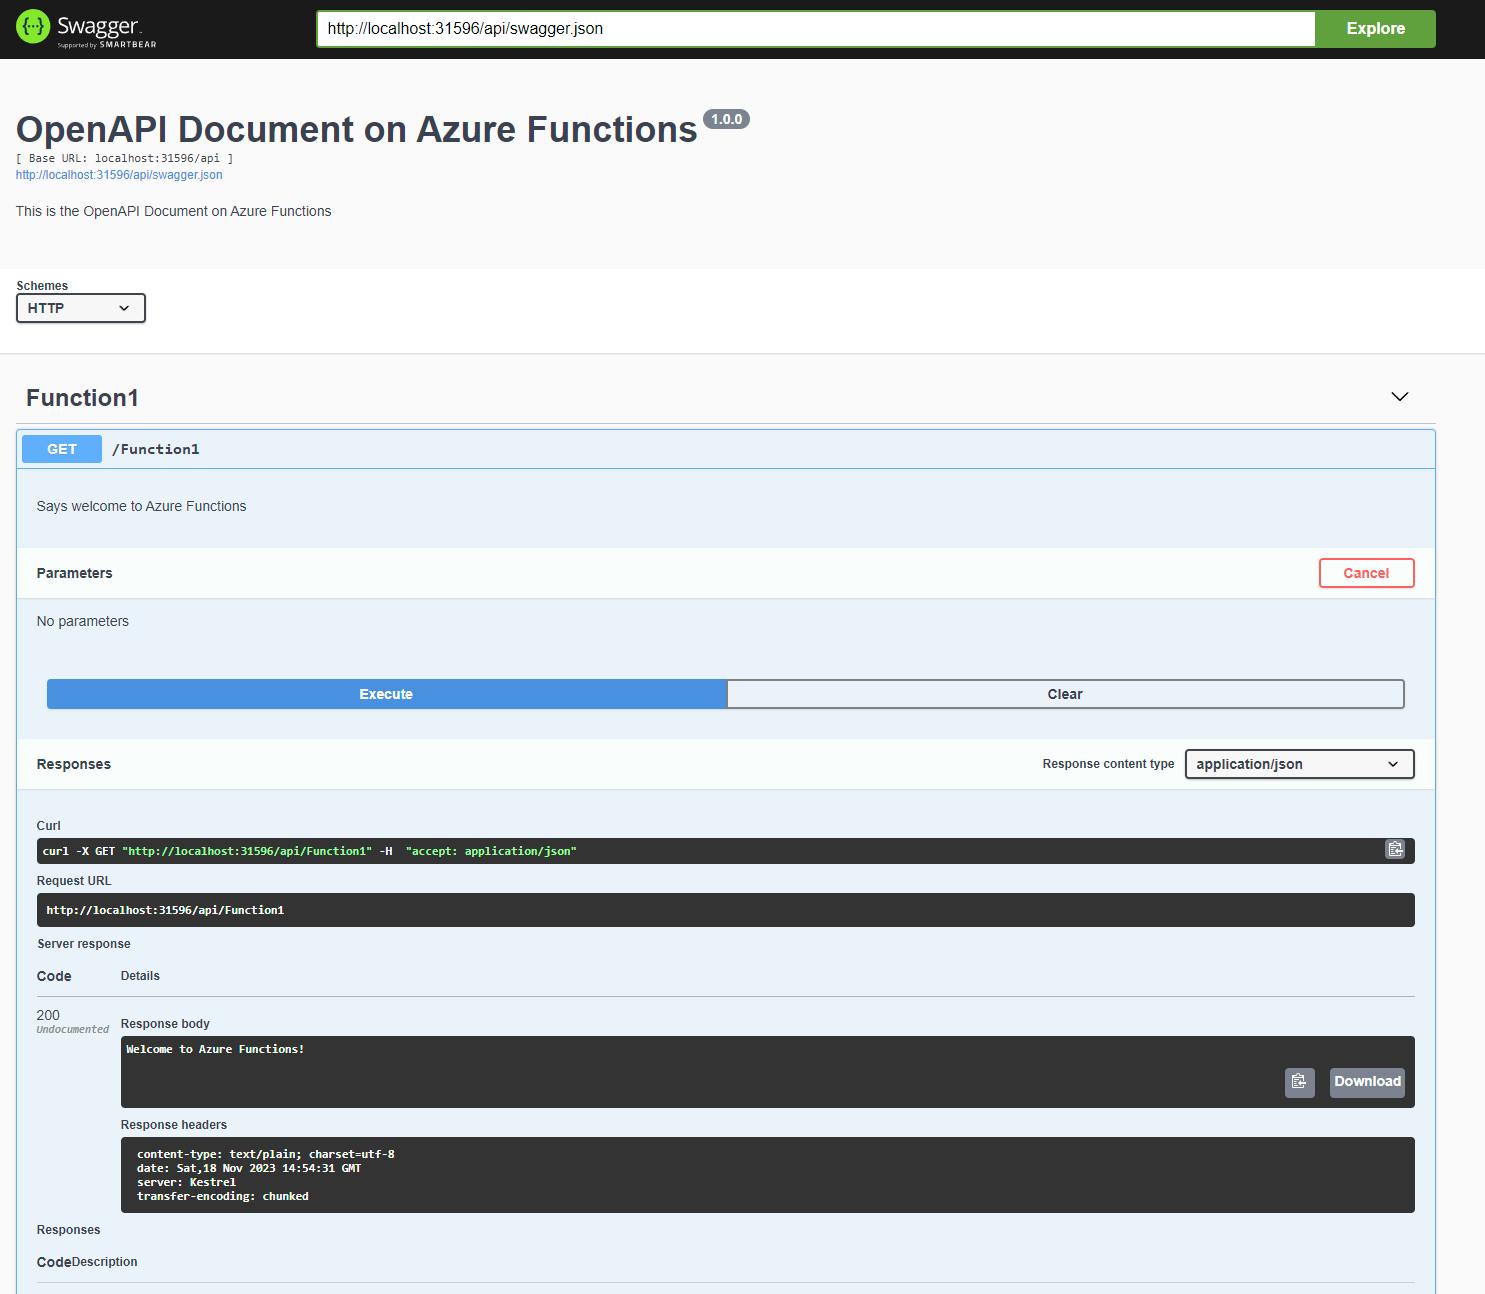This screenshot has height=1294, width=1485.
Task: Click the Welcome to Azure Functions response text
Action: [x=215, y=1049]
